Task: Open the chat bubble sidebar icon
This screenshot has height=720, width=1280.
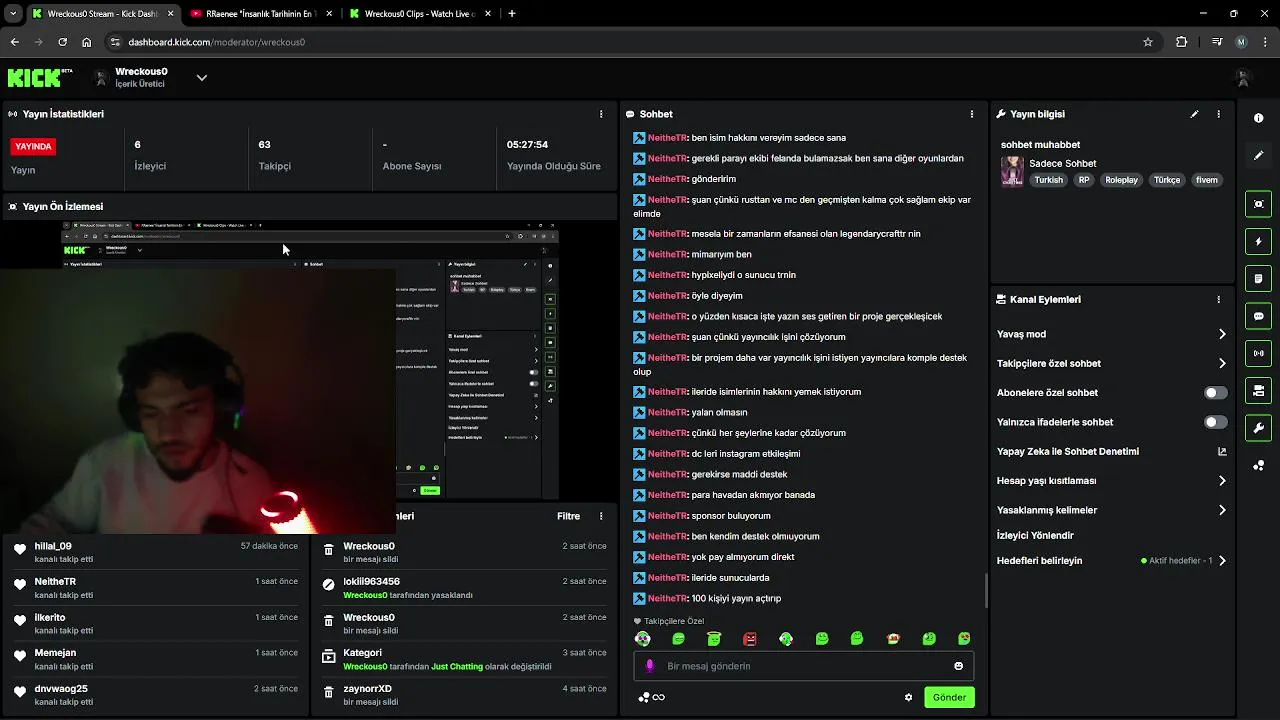Action: click(1258, 316)
